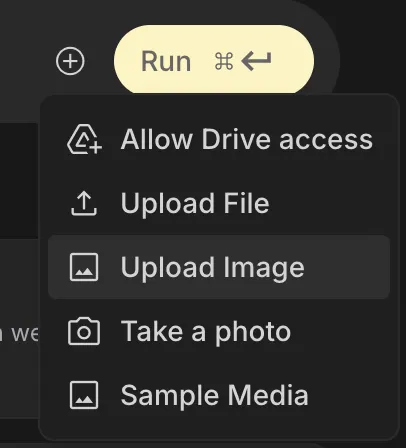This screenshot has height=448, width=406.
Task: Choose Upload File from the menu
Action: pyautogui.click(x=219, y=203)
